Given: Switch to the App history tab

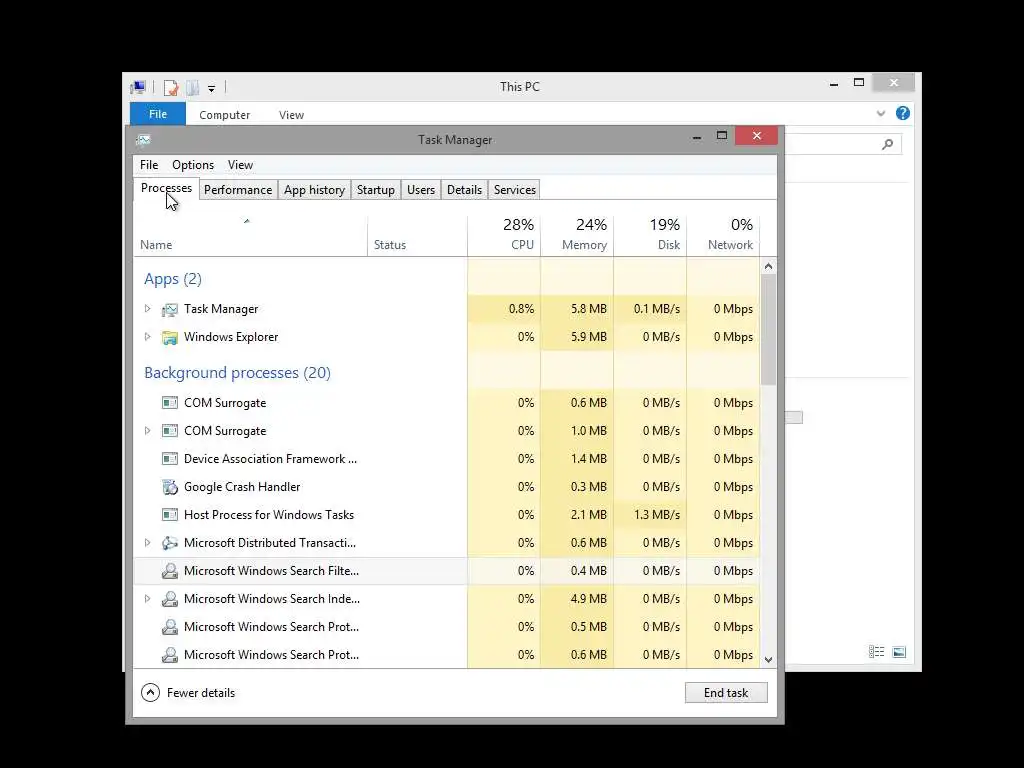Looking at the screenshot, I should click(314, 190).
